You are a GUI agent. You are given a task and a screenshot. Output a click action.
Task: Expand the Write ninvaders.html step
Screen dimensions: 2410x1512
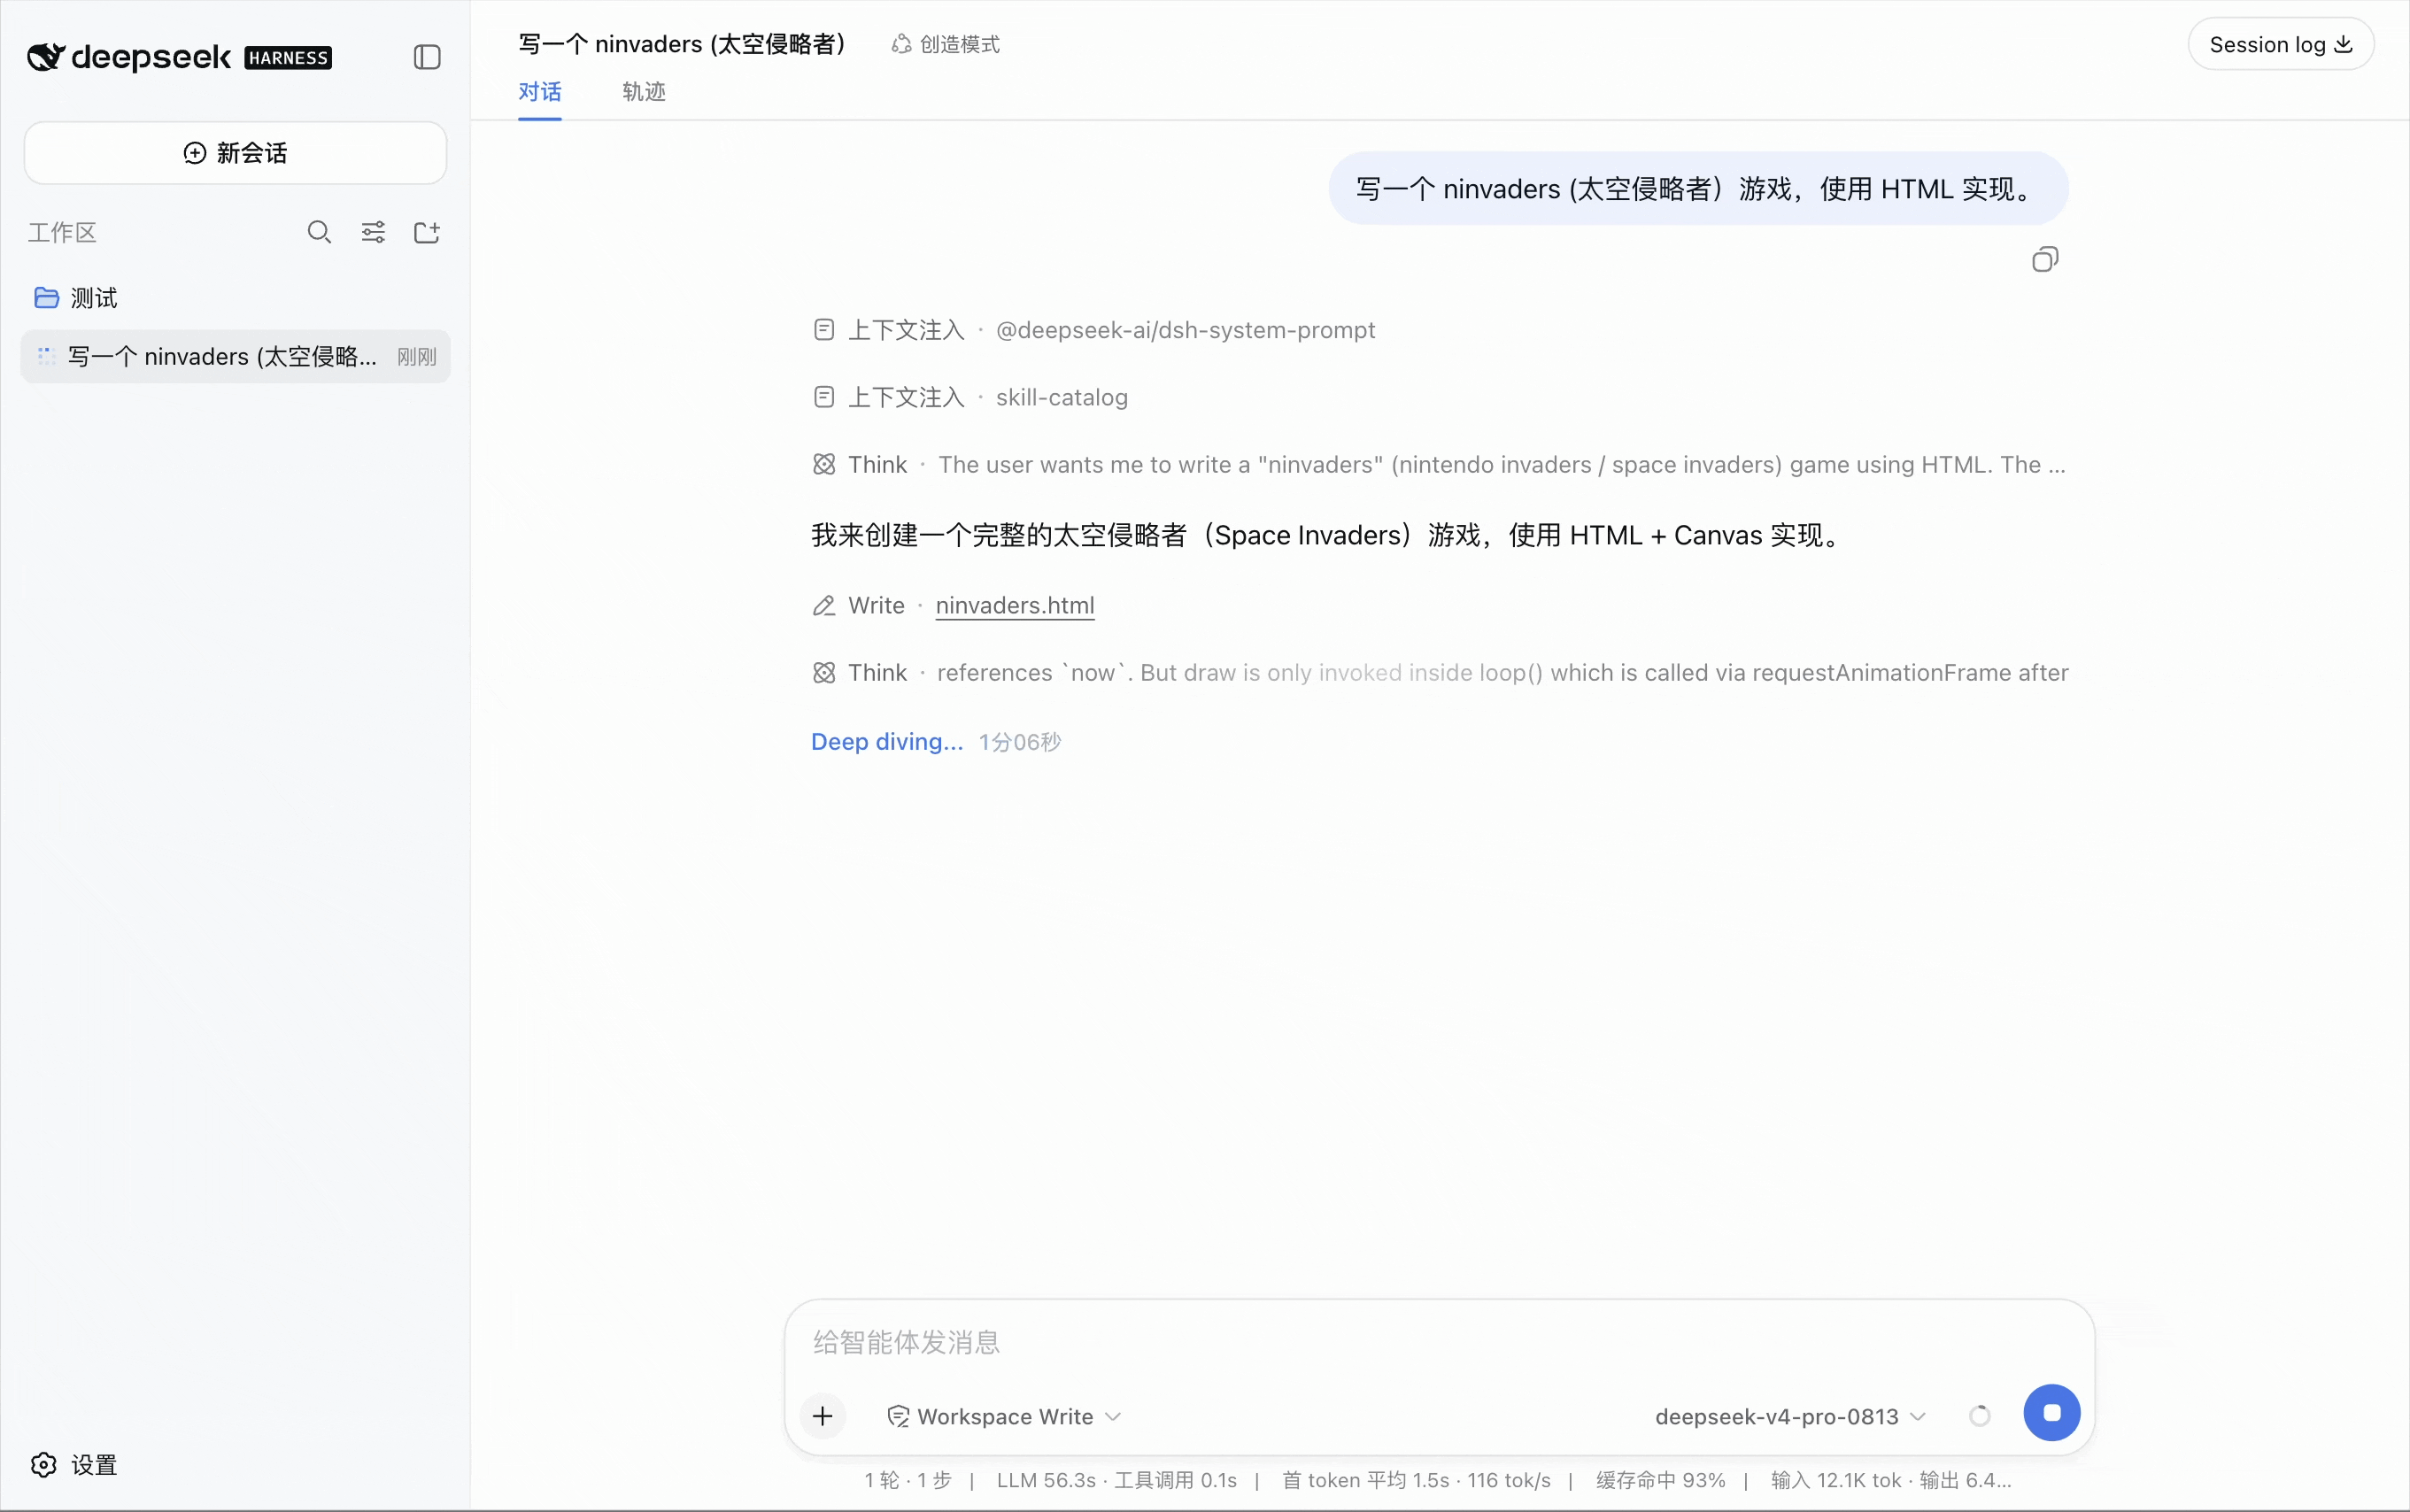click(953, 605)
